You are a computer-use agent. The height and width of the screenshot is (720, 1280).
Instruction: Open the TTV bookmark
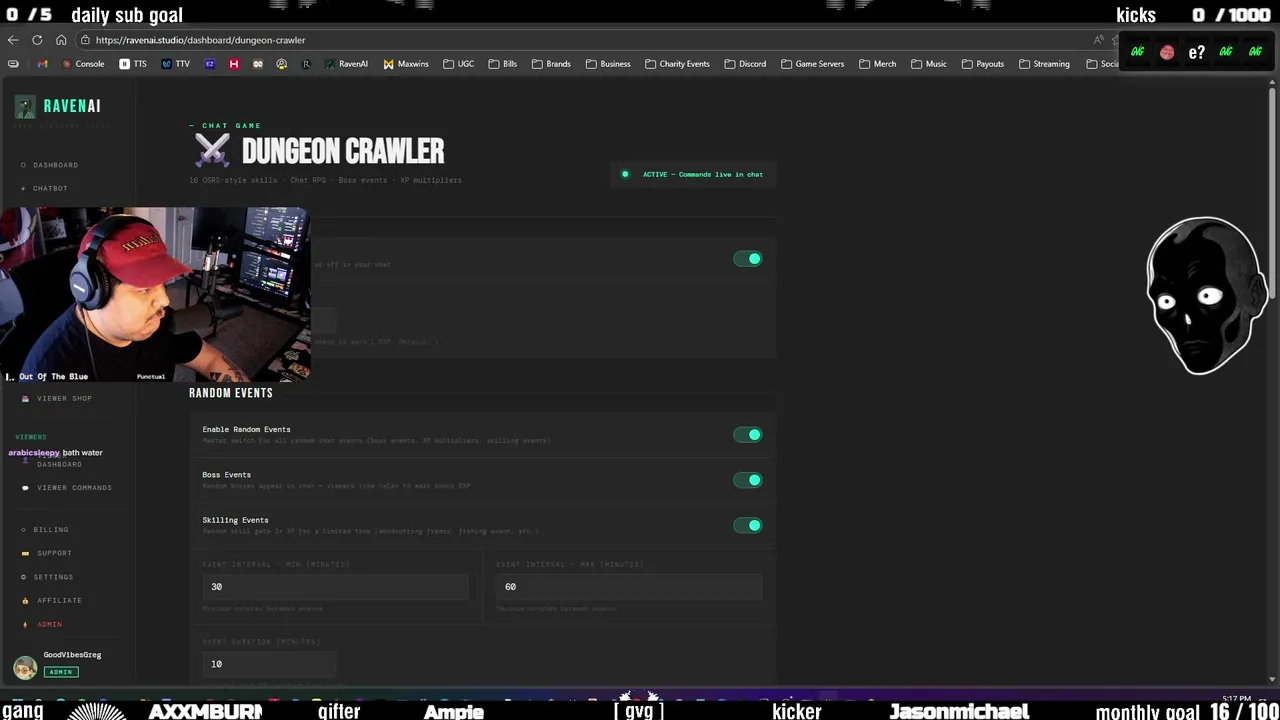(176, 64)
